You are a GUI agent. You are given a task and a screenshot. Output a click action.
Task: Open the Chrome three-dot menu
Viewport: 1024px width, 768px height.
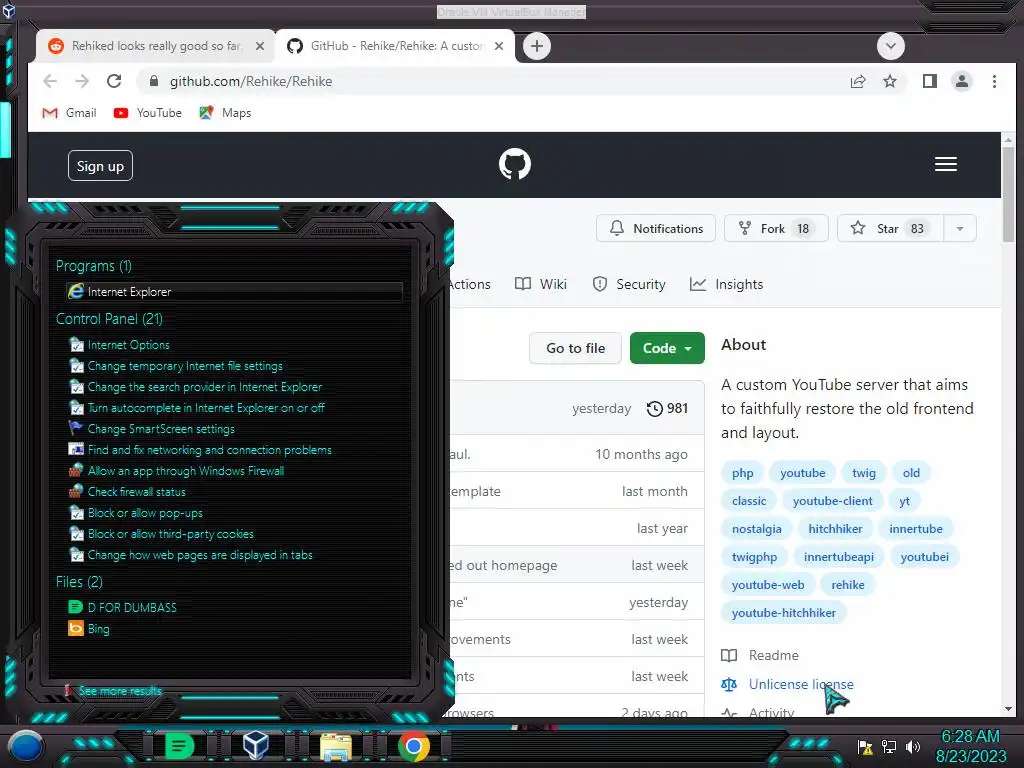994,81
